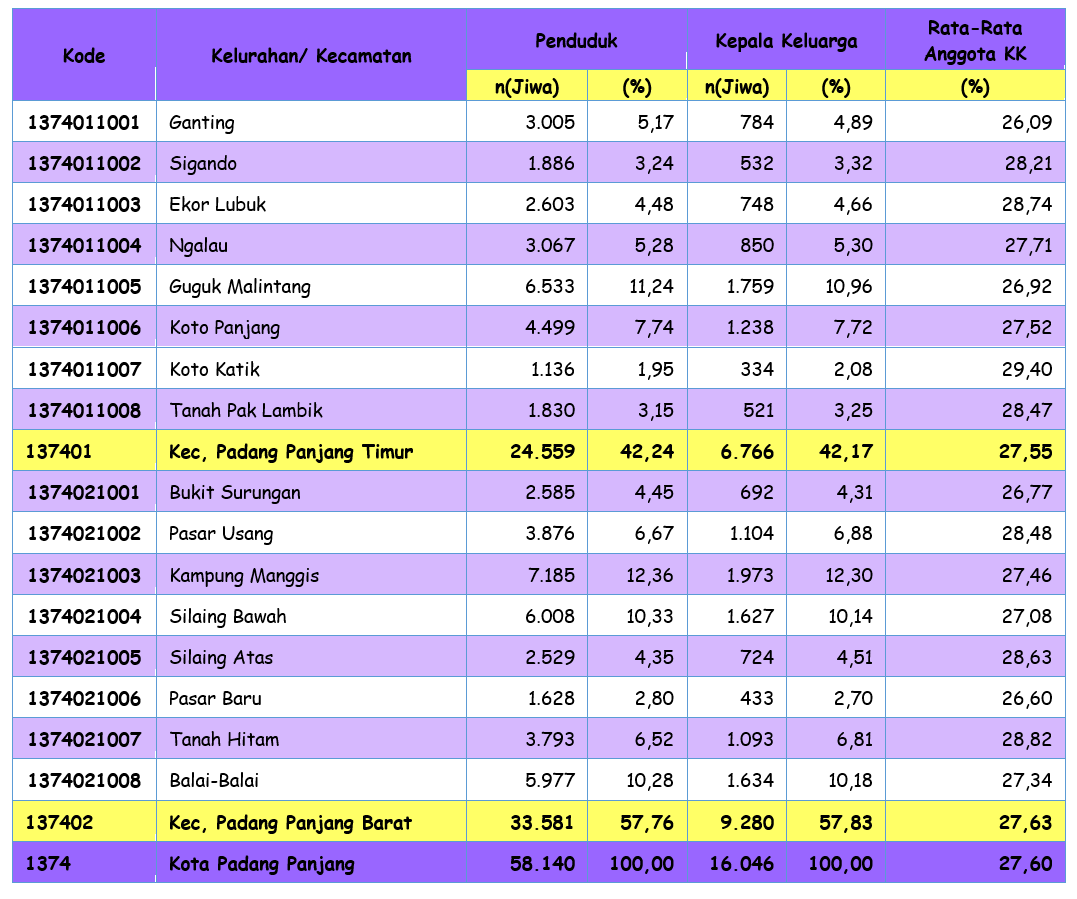The image size is (1077, 899).
Task: Select the total 24.559 in Timur row
Action: pyautogui.click(x=542, y=452)
